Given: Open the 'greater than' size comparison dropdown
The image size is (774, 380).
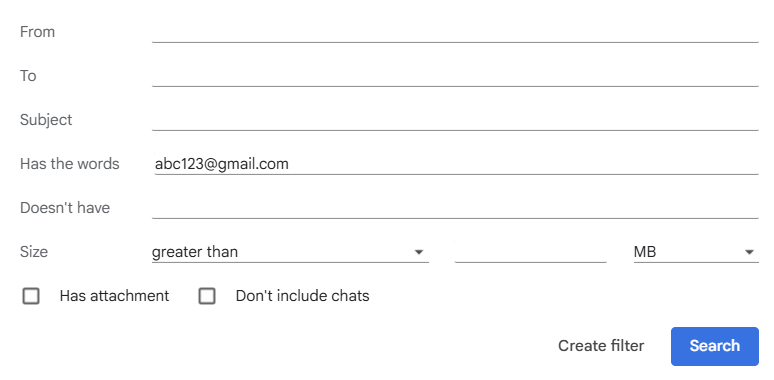Looking at the screenshot, I should (x=290, y=252).
